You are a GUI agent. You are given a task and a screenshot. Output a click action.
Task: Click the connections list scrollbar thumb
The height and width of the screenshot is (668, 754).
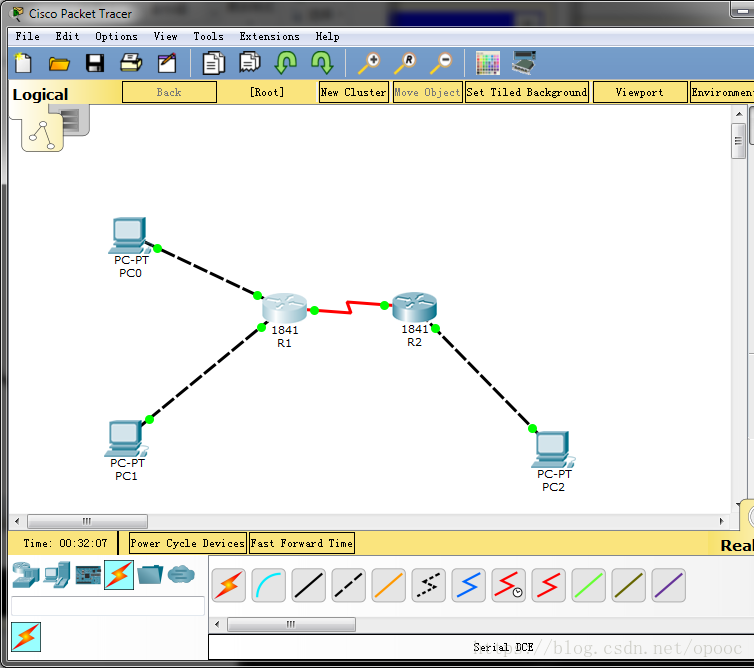tap(291, 624)
